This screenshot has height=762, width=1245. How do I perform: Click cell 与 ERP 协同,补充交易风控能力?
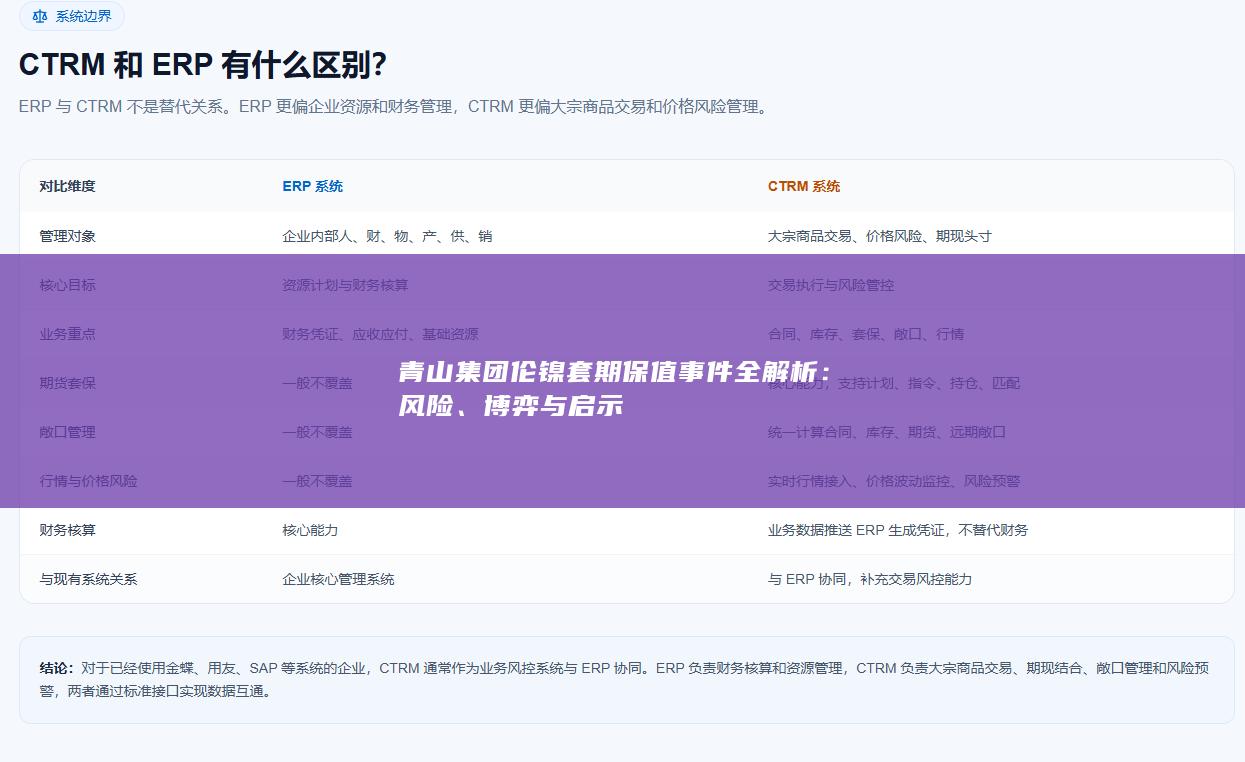click(870, 579)
